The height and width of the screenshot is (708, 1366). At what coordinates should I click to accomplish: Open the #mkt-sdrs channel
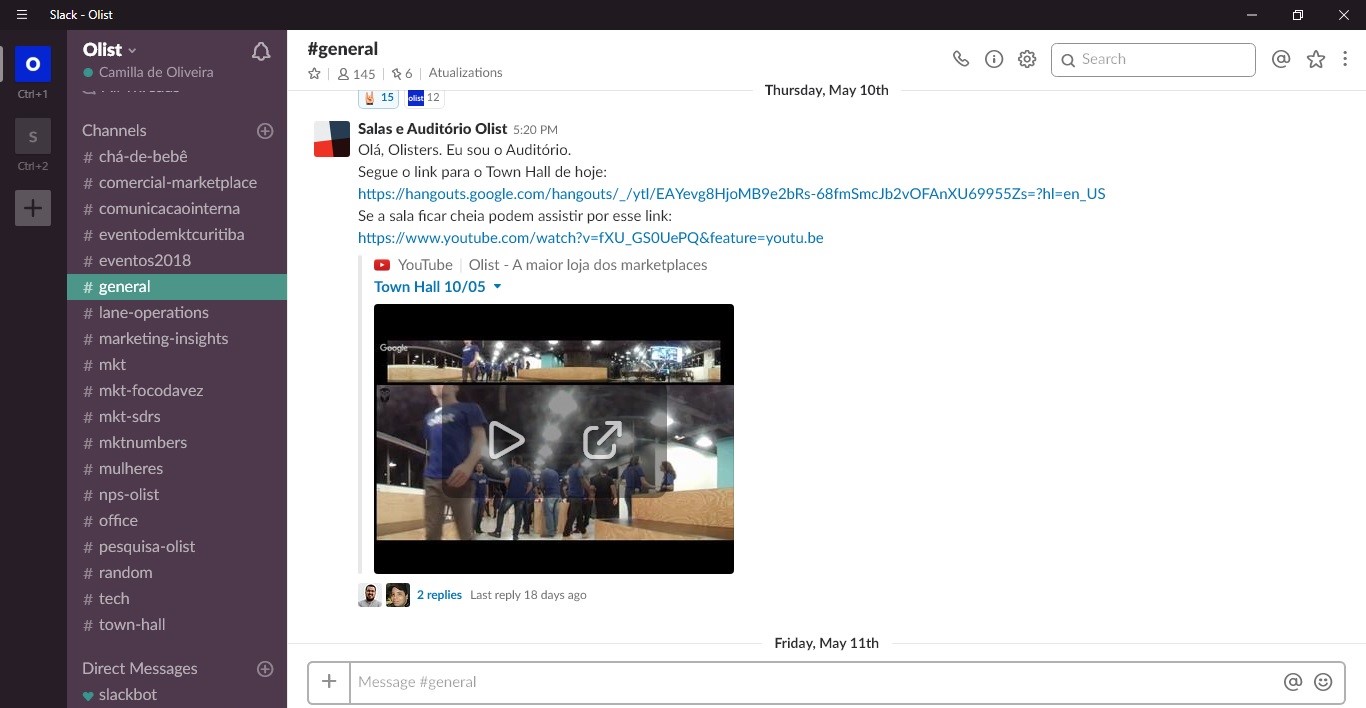[177, 417]
